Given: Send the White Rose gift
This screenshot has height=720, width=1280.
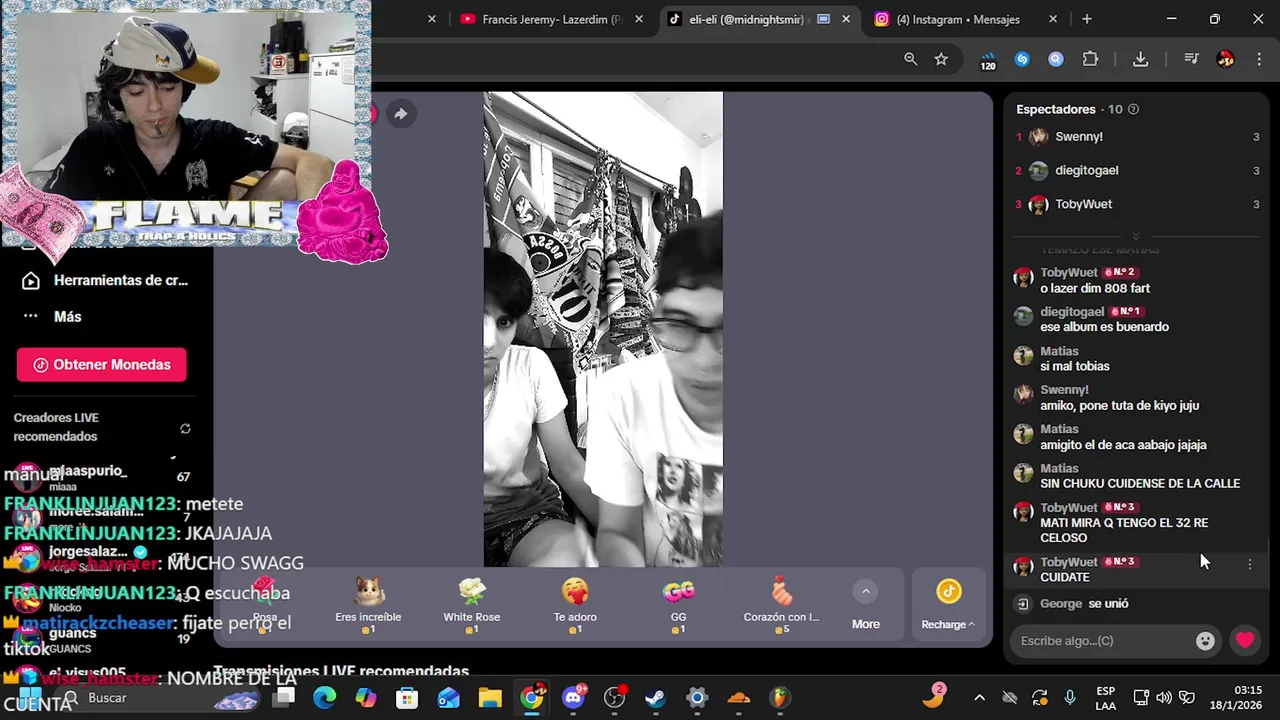Looking at the screenshot, I should 472,605.
